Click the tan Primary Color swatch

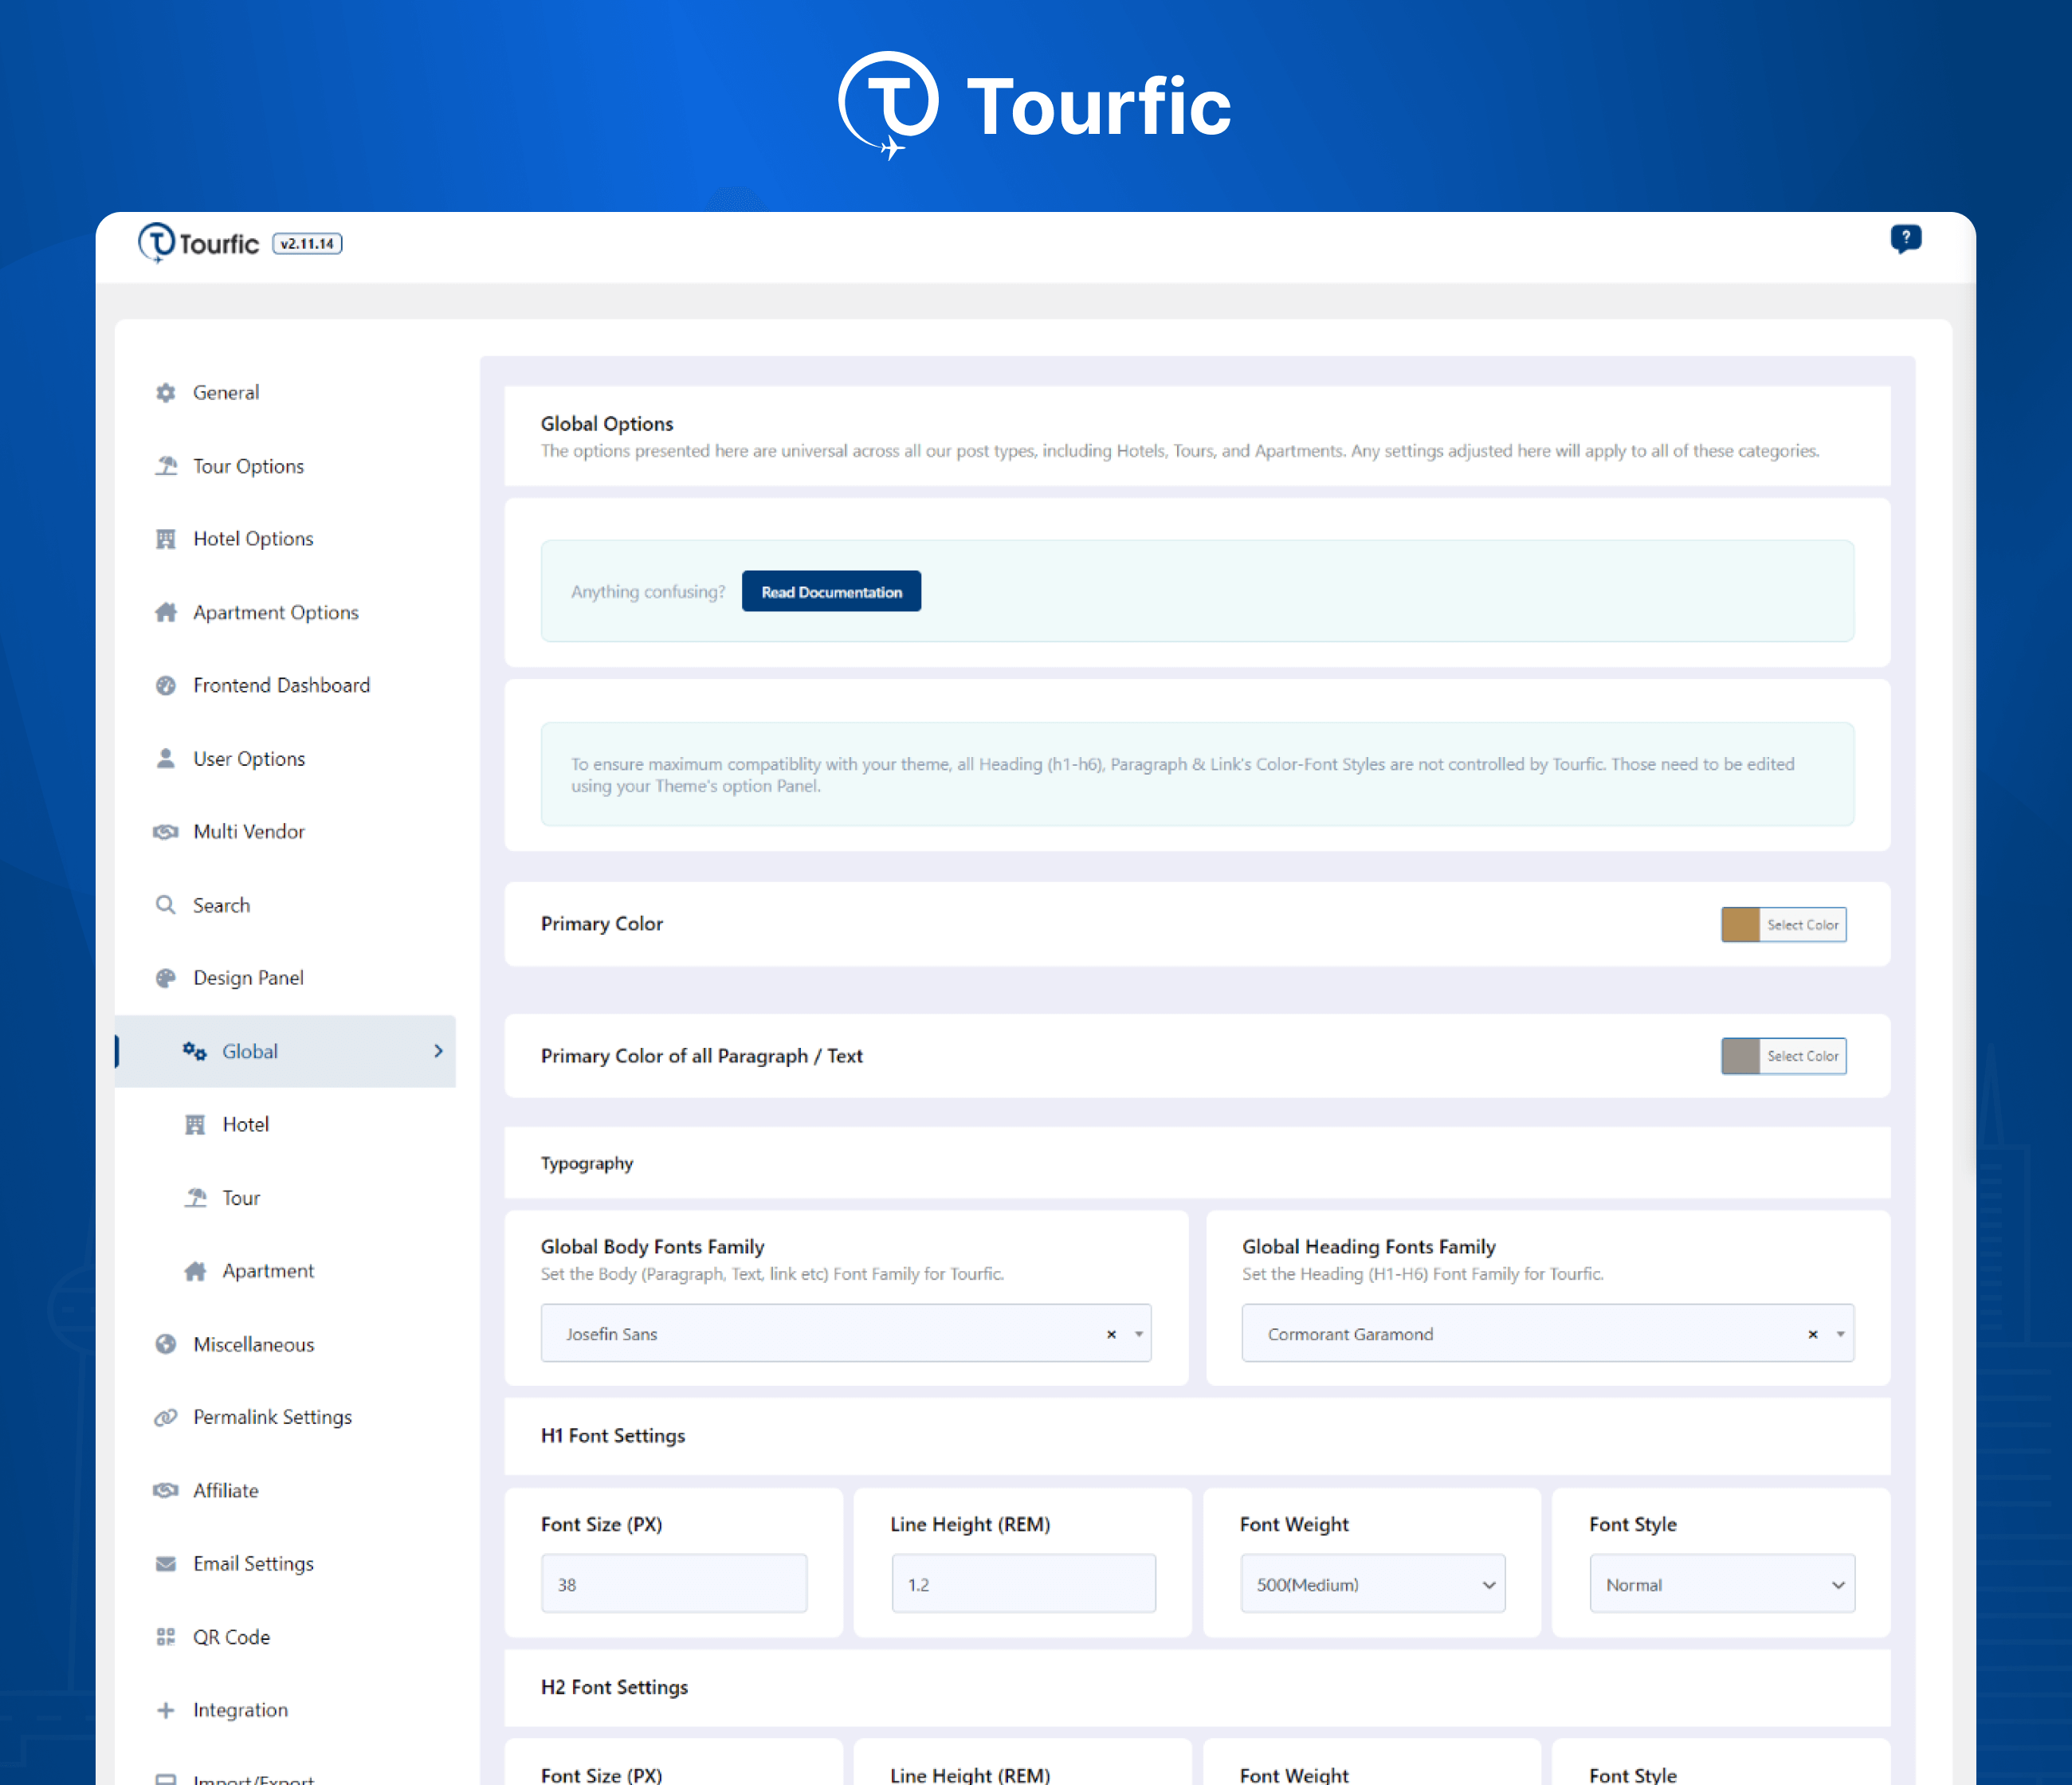click(1740, 925)
